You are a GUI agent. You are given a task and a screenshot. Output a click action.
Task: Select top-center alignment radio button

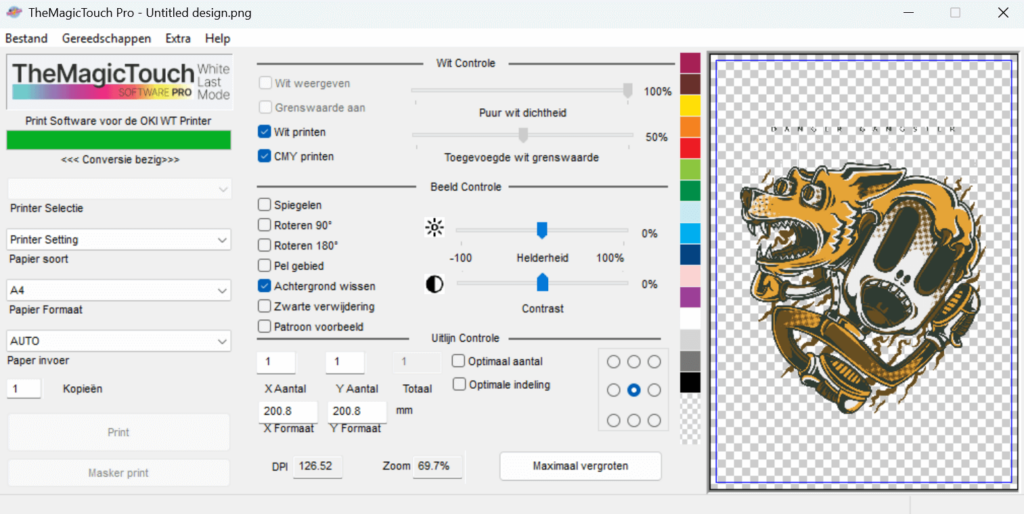pyautogui.click(x=634, y=362)
